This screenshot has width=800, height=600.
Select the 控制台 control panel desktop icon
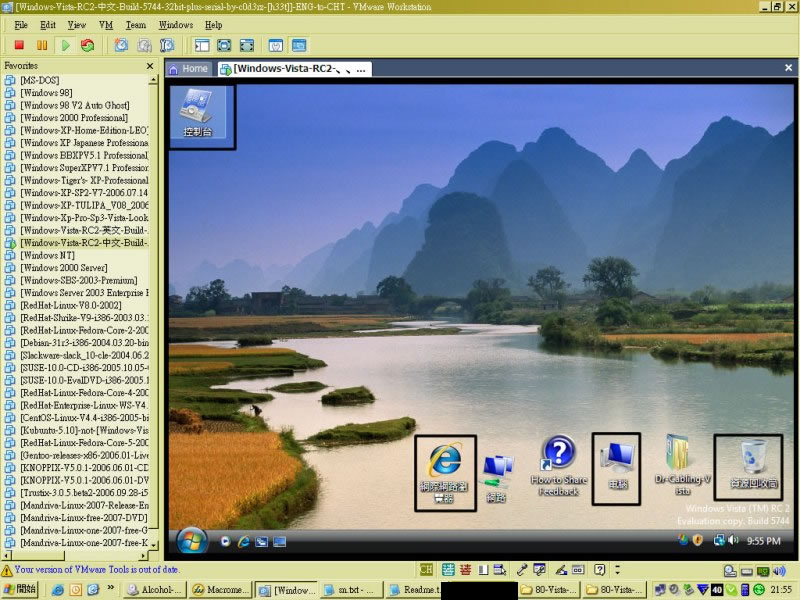pyautogui.click(x=198, y=114)
